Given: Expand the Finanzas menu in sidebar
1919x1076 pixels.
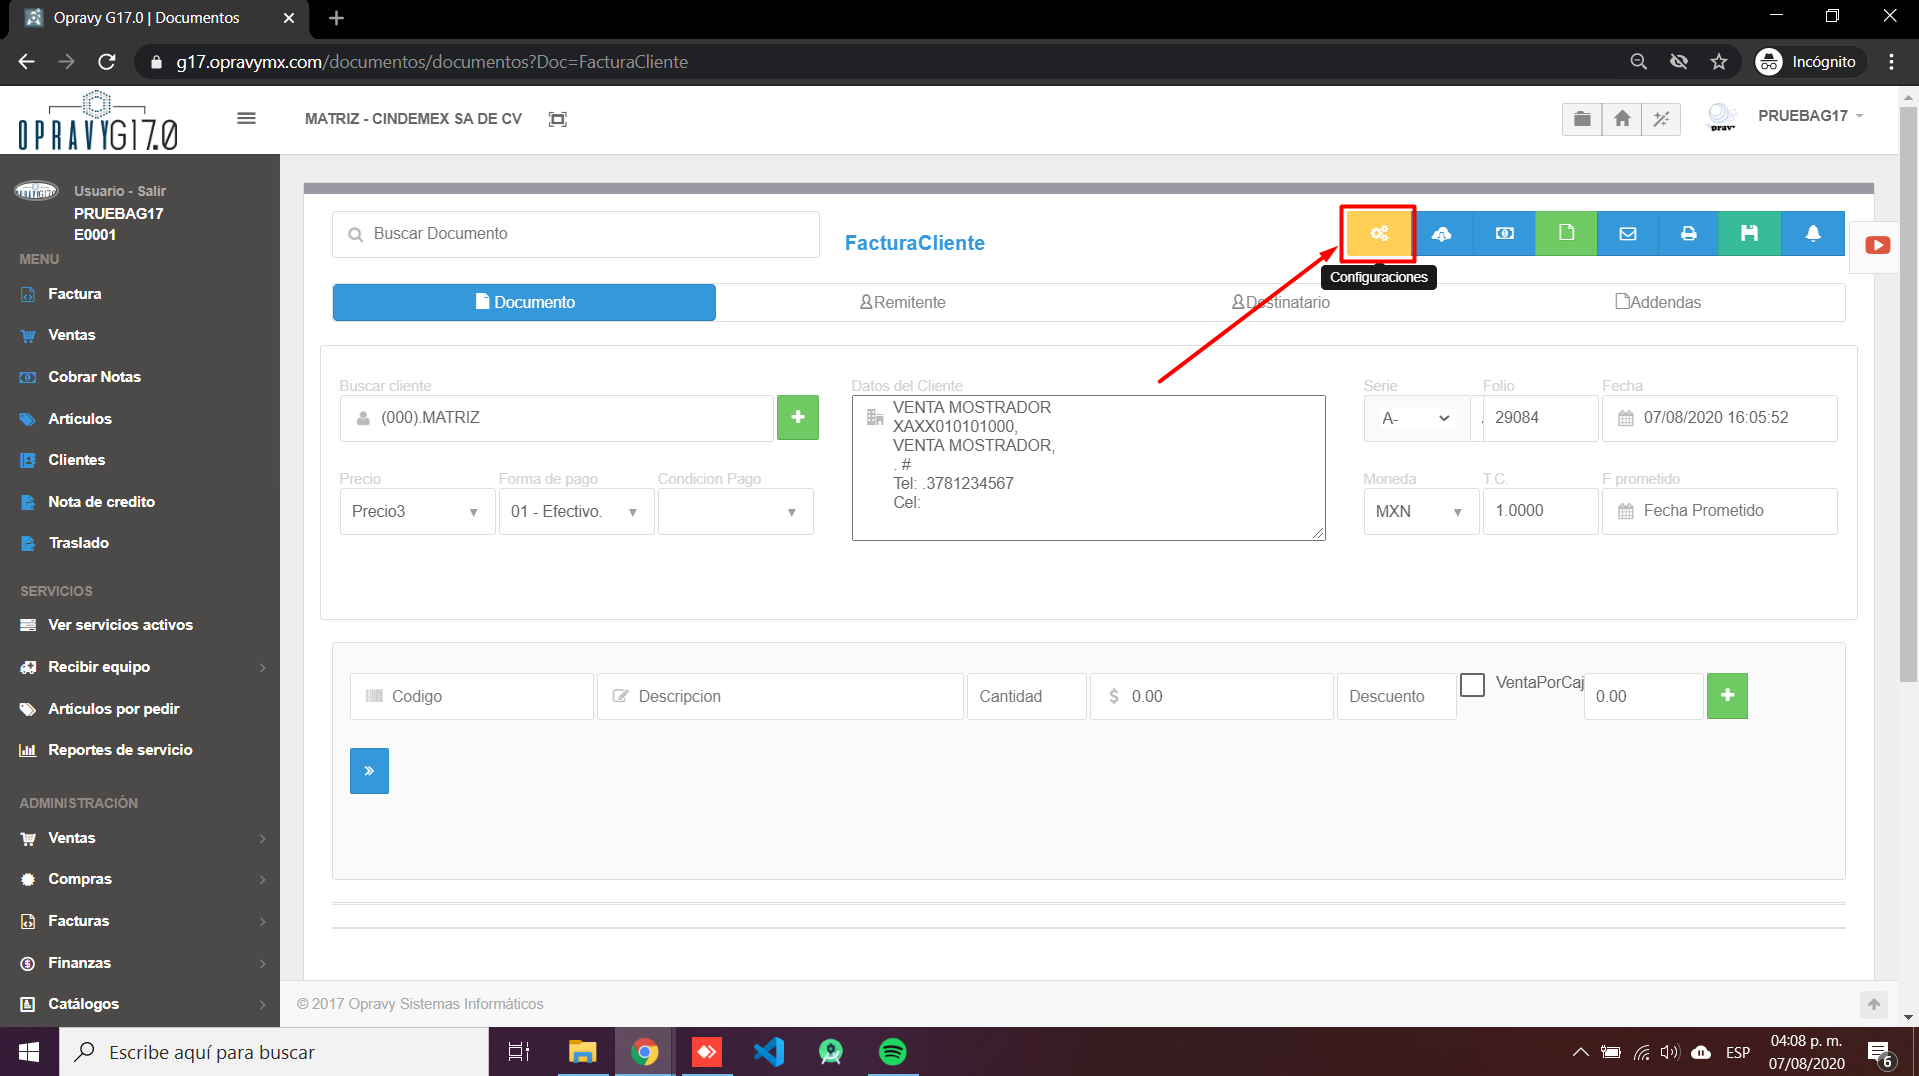Looking at the screenshot, I should tap(140, 963).
